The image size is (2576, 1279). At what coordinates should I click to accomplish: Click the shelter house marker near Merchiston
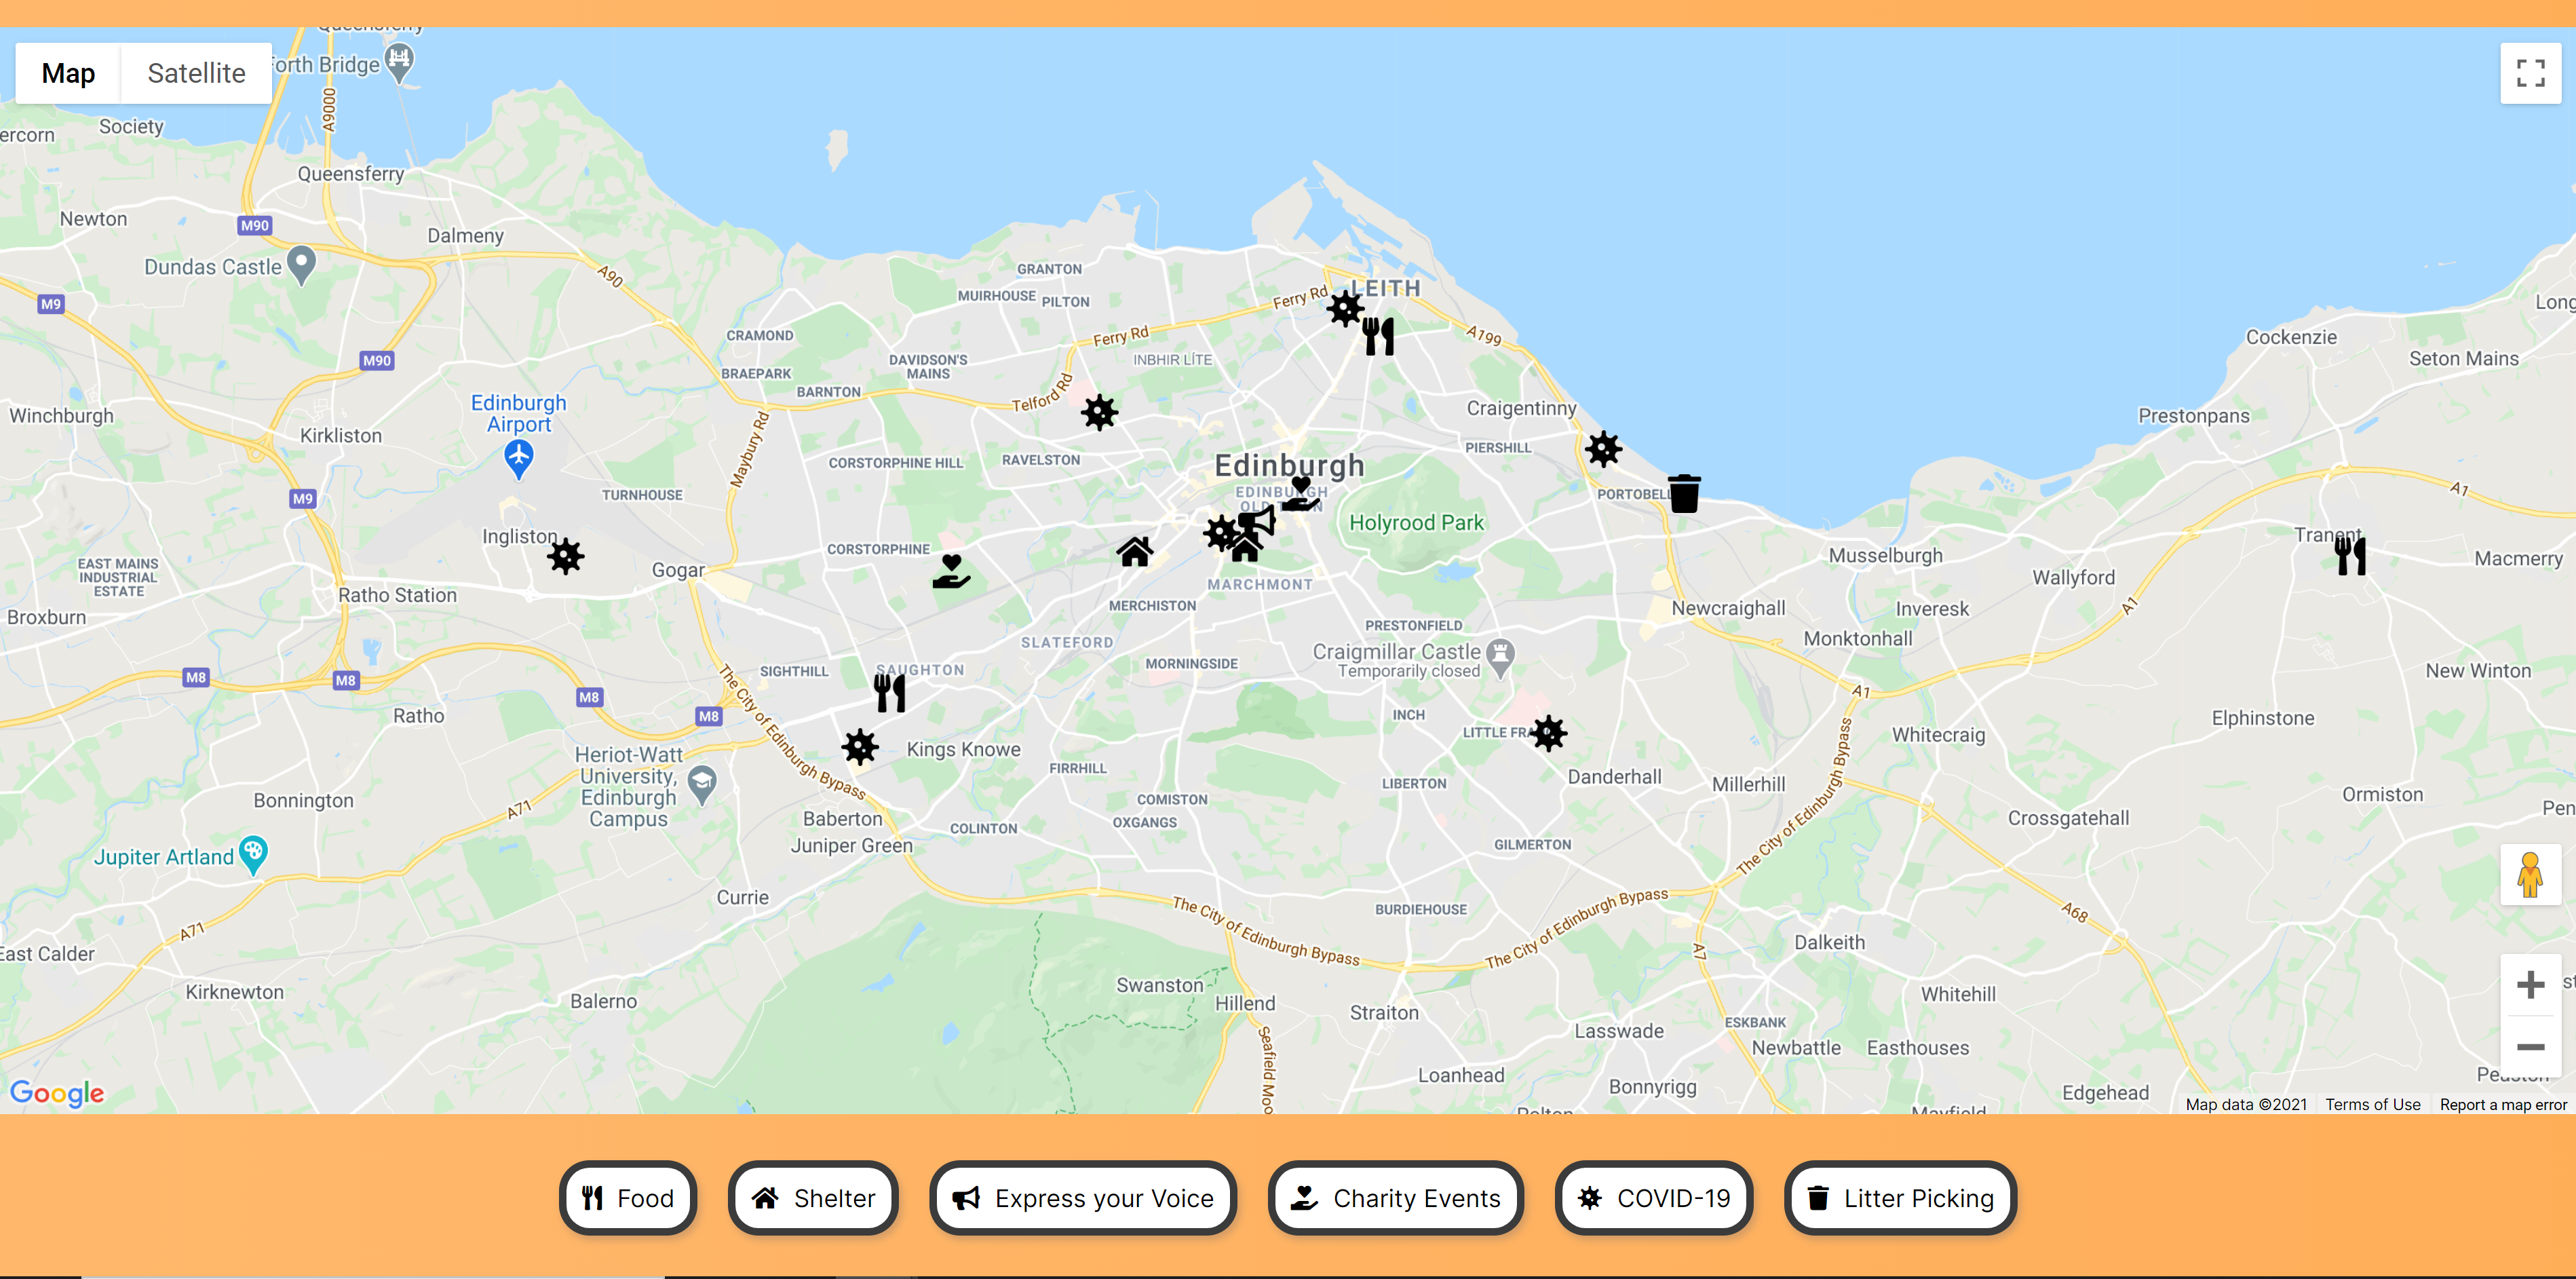(x=1135, y=551)
